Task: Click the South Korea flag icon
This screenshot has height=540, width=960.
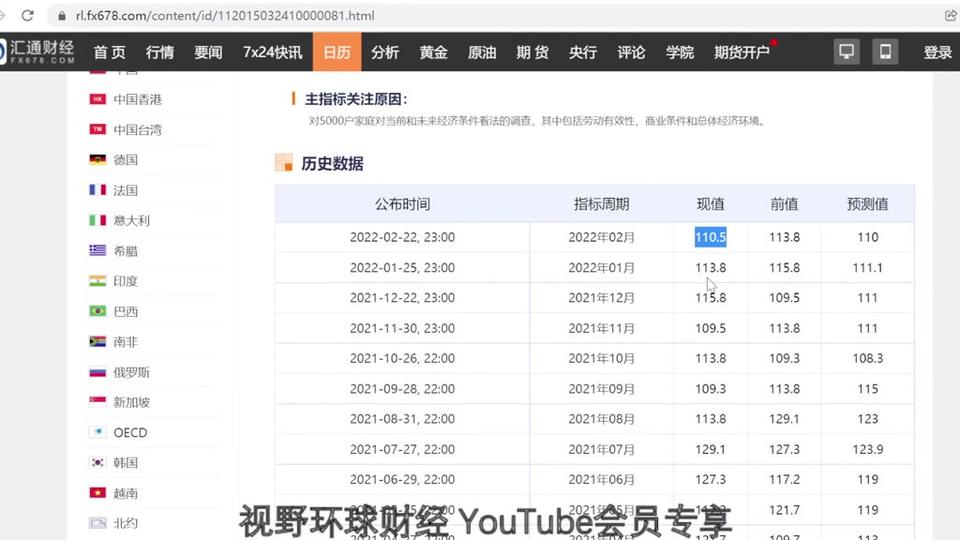Action: pos(97,463)
